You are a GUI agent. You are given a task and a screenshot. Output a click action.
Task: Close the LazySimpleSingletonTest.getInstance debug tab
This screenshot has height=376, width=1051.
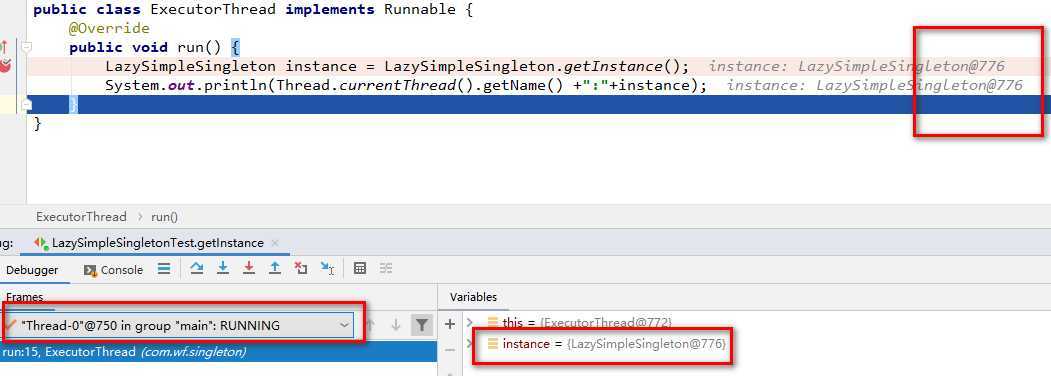pyautogui.click(x=275, y=243)
